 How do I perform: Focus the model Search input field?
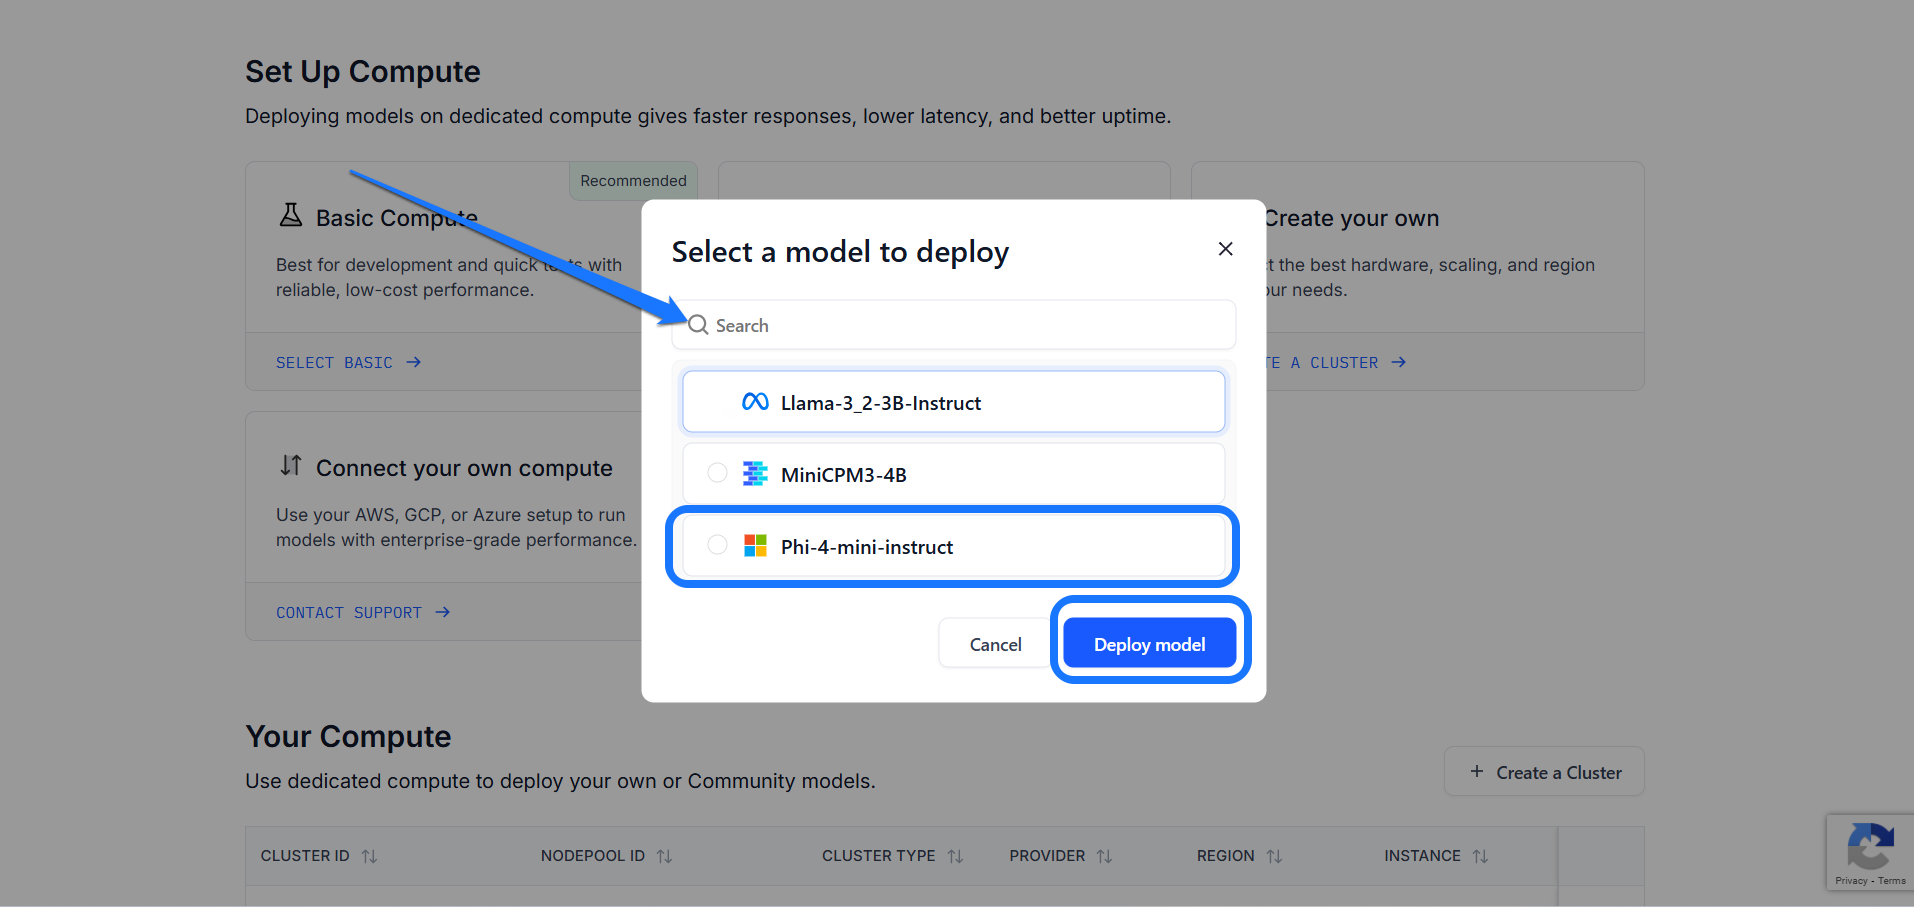(x=953, y=325)
